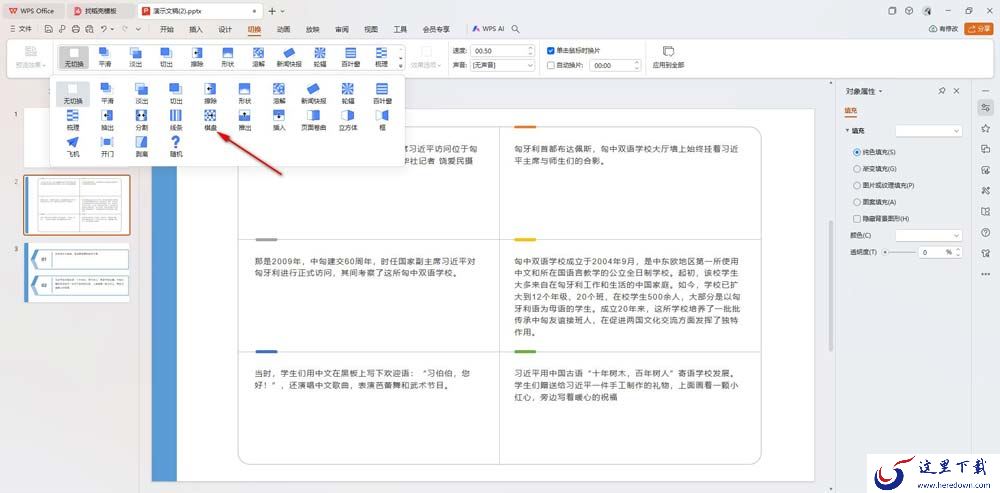Adjust the 透明度(T) slider
This screenshot has height=493, width=1000.
899,253
